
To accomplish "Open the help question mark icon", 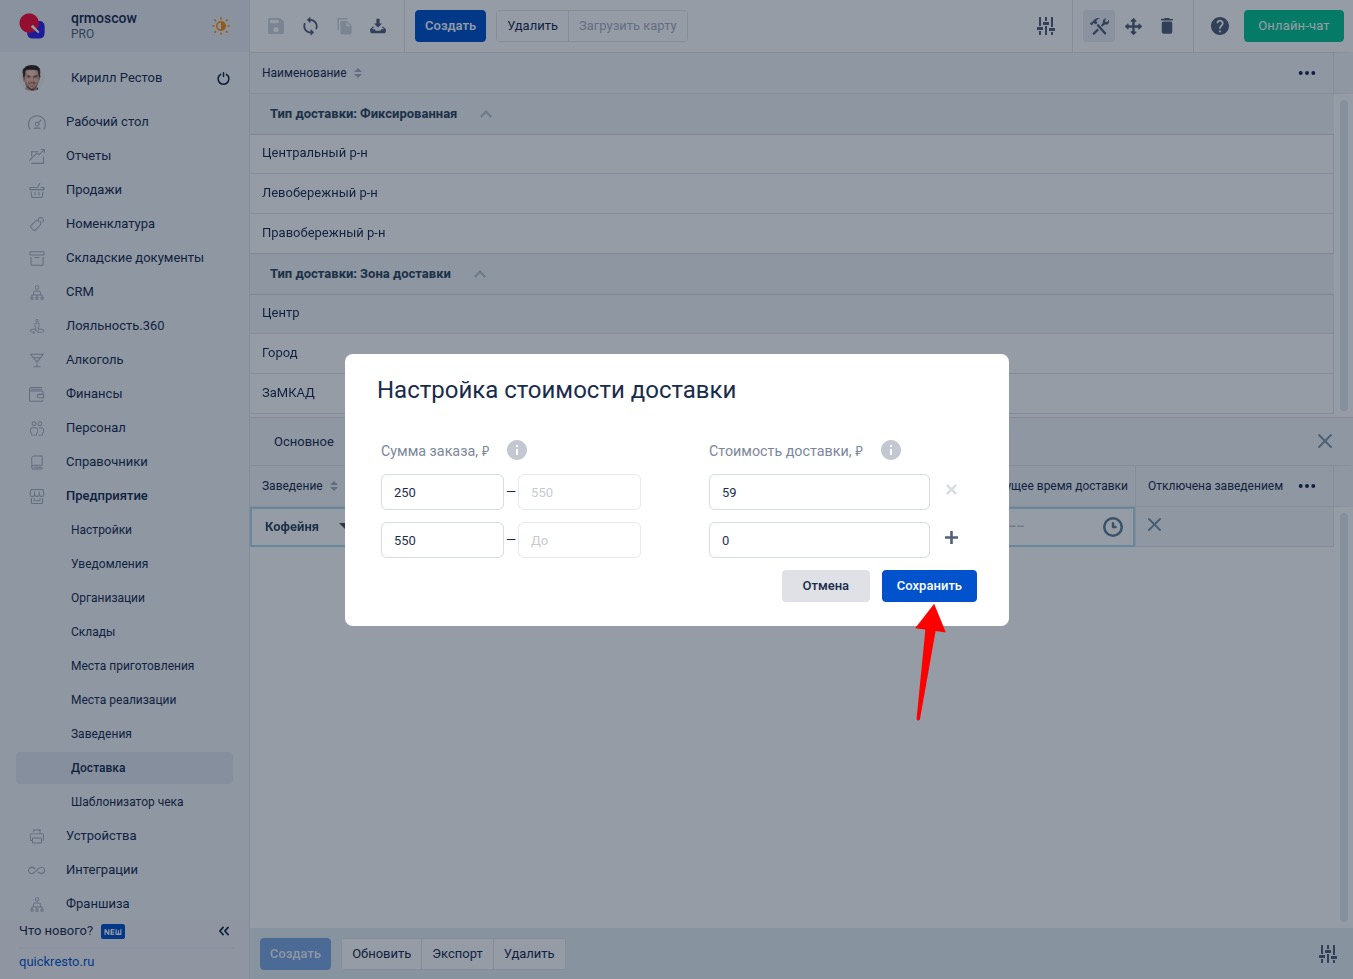I will (x=1219, y=26).
